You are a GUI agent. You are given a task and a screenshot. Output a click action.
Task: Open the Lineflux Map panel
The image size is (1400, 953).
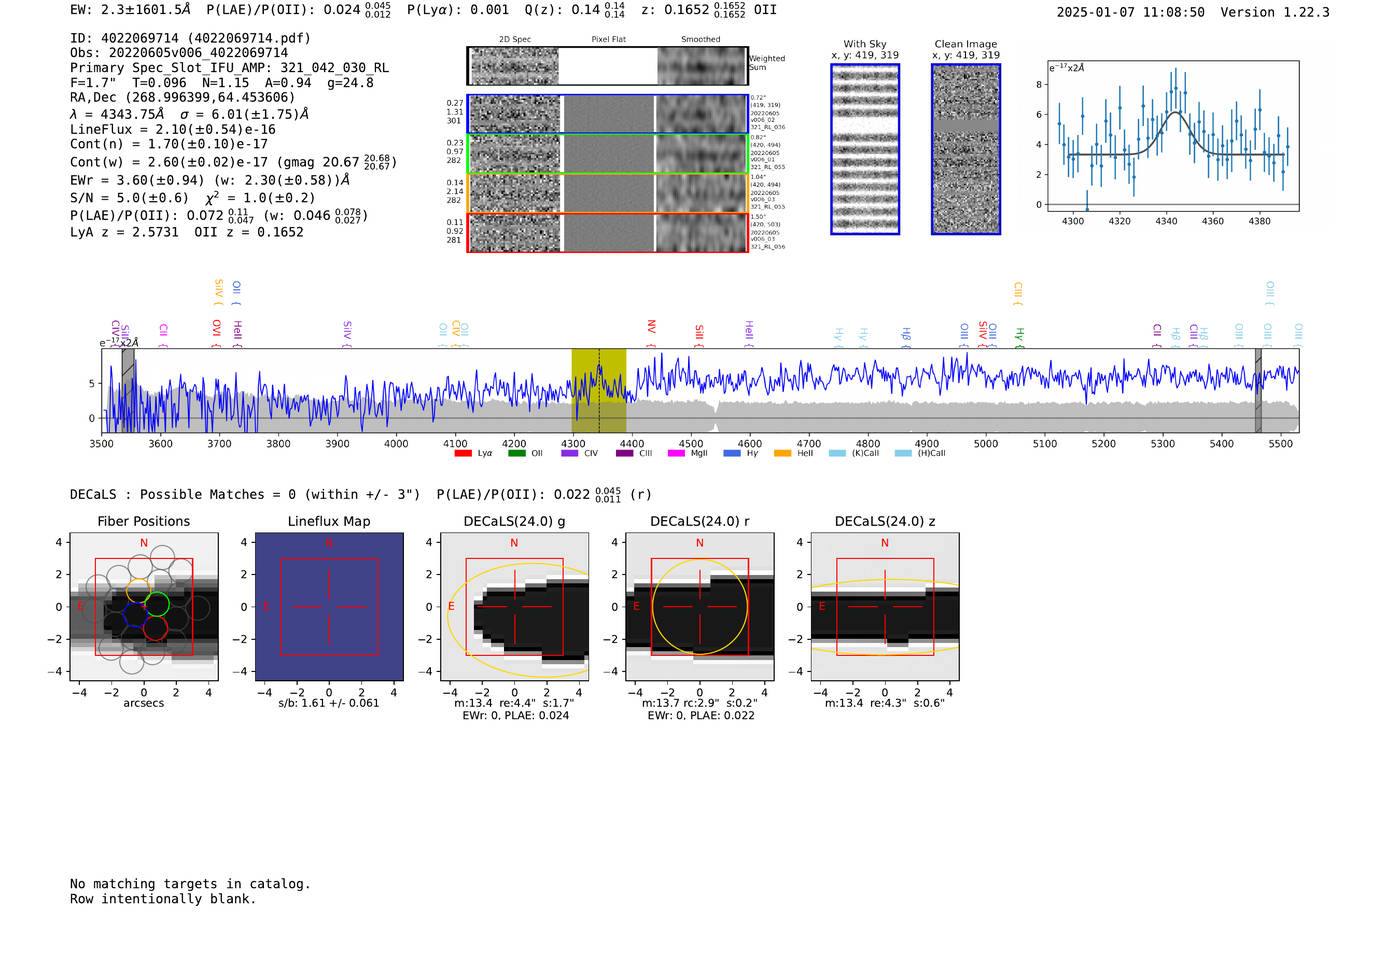tap(329, 607)
